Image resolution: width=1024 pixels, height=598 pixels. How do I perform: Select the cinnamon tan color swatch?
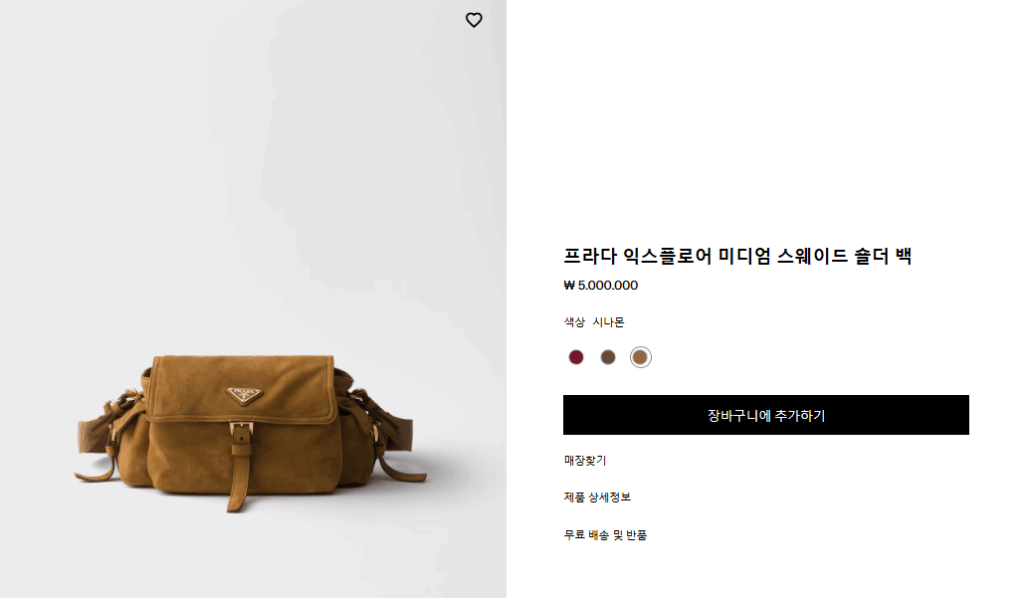(x=641, y=357)
